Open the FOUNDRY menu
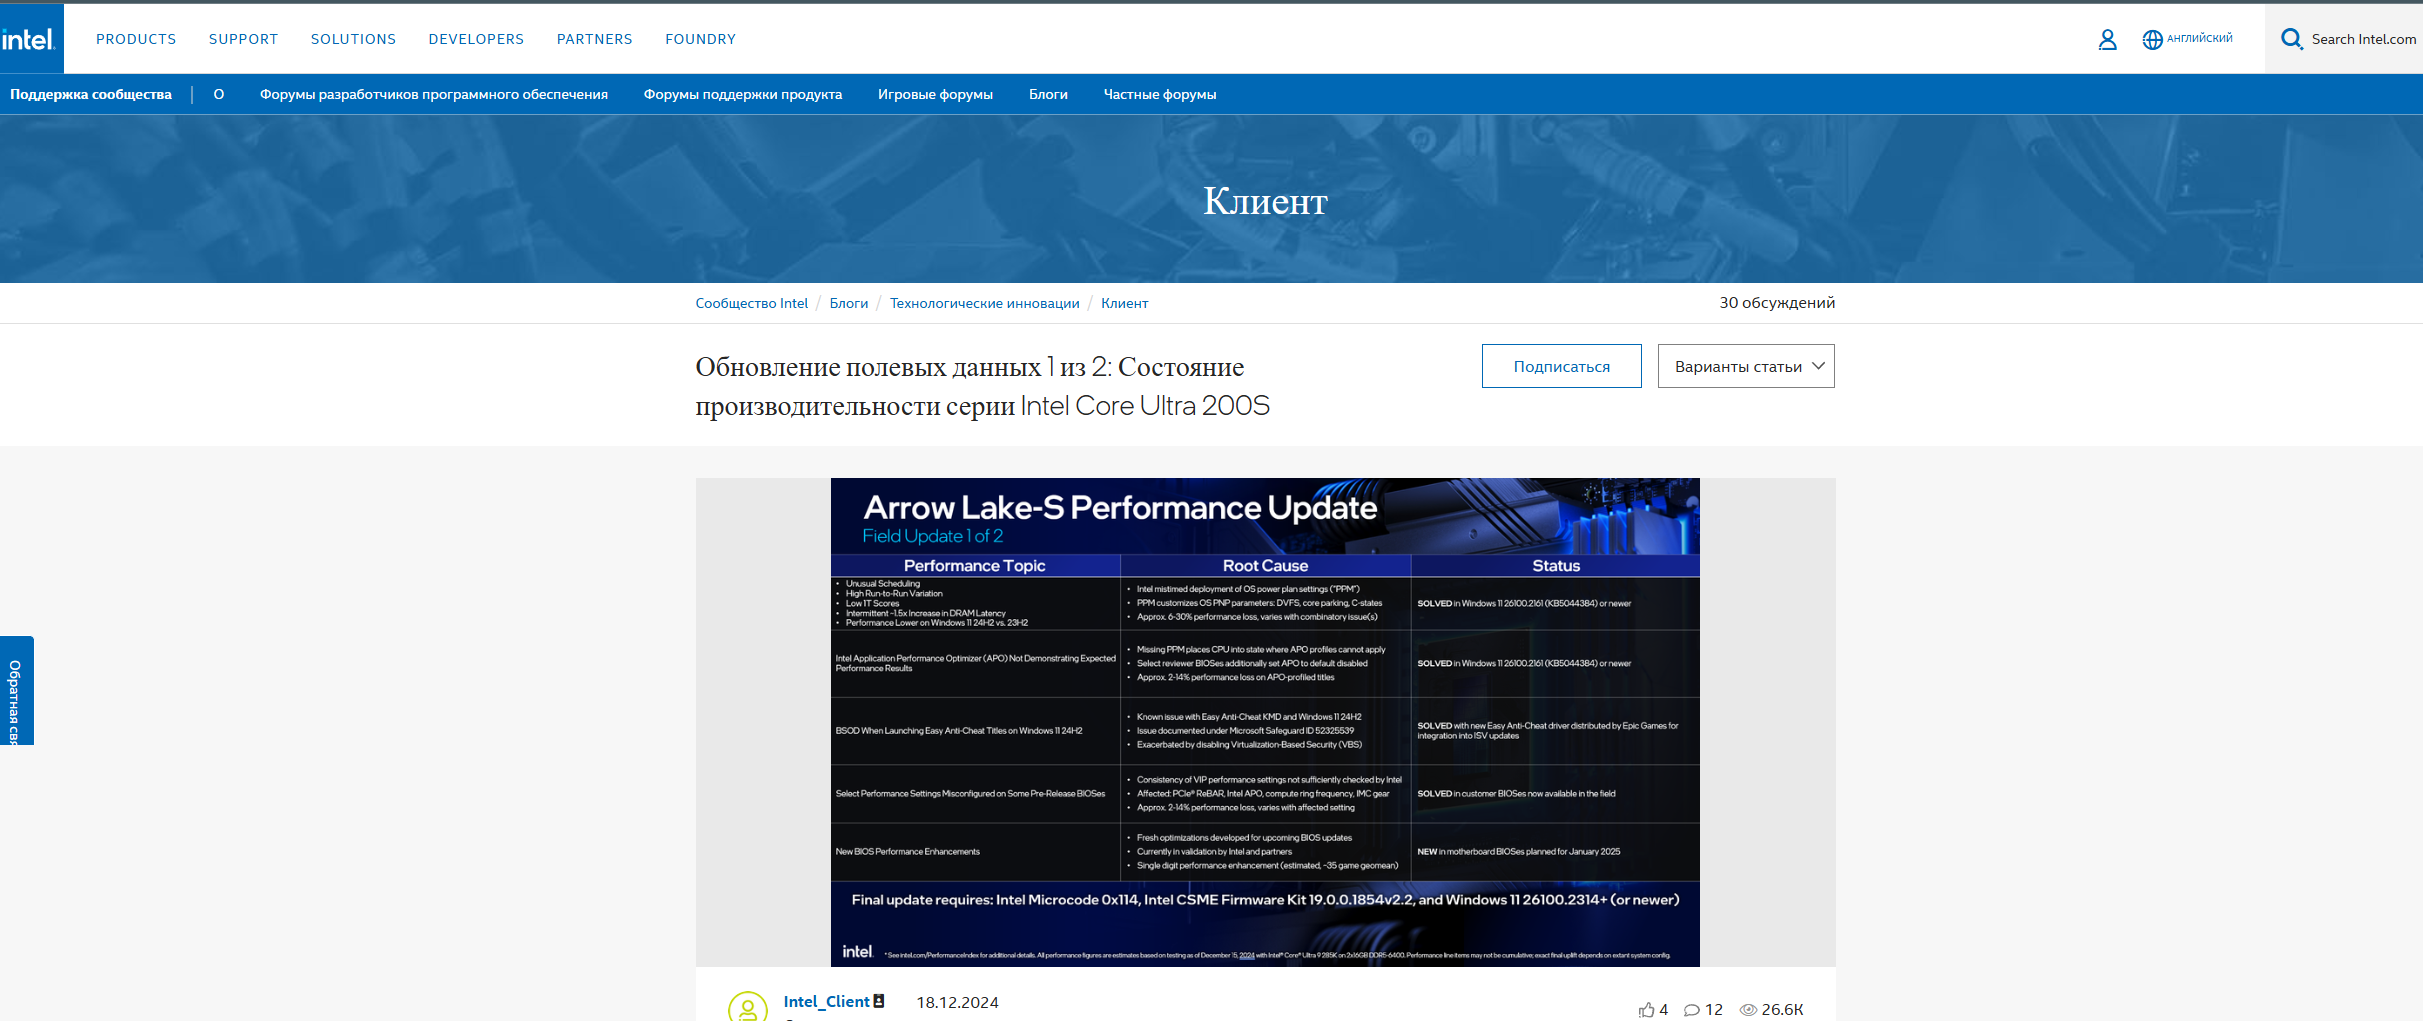 point(700,39)
